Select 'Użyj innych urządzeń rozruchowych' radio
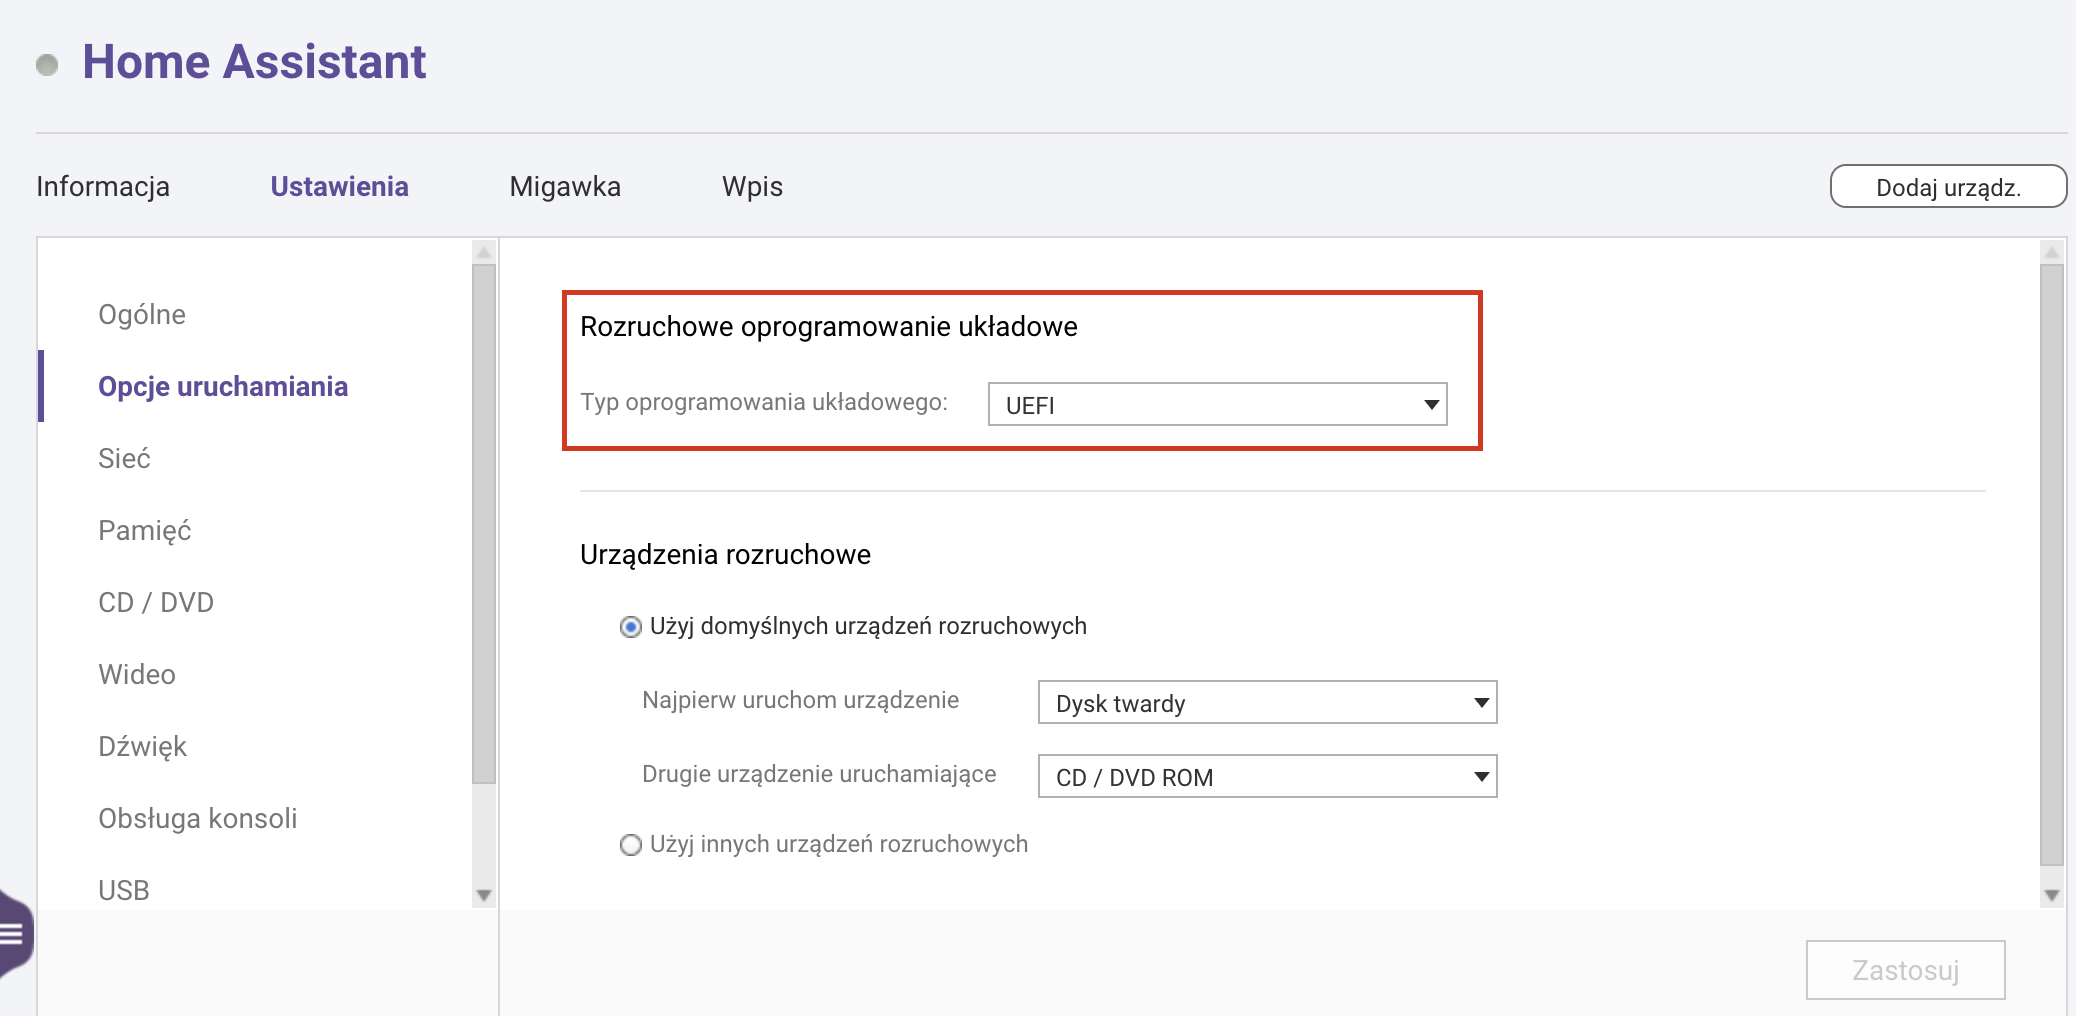Image resolution: width=2076 pixels, height=1016 pixels. tap(631, 845)
